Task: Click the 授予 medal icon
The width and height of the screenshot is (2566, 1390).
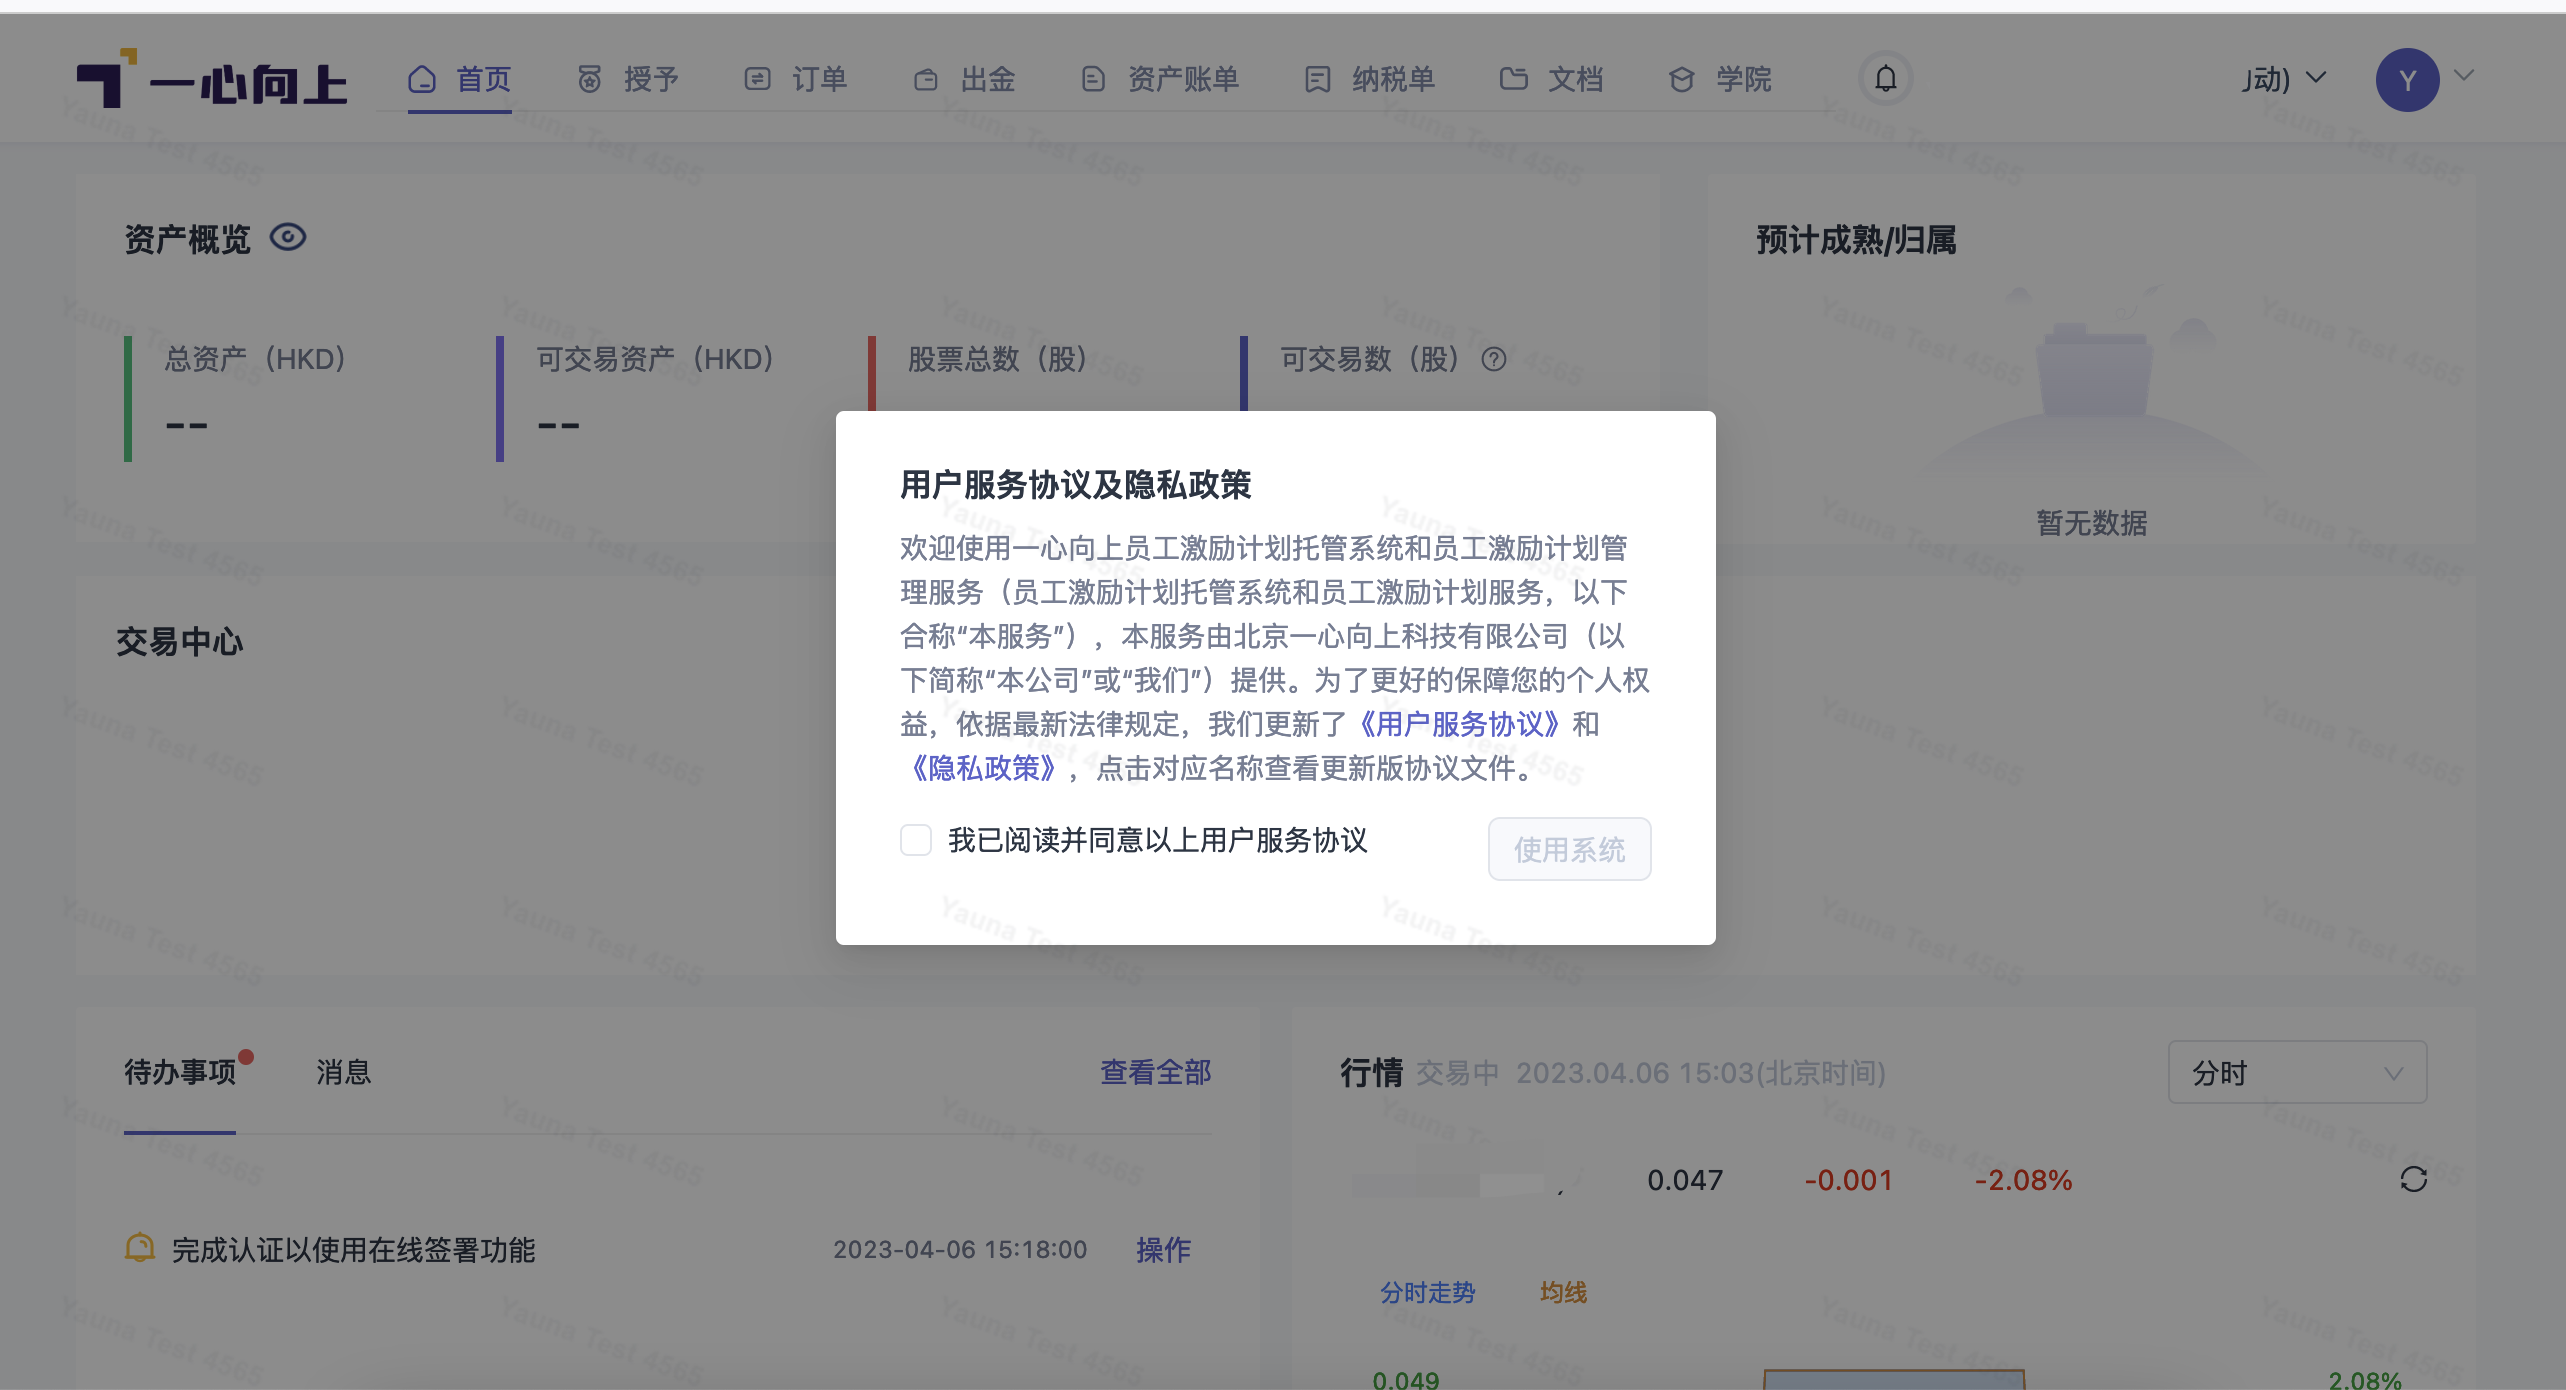Action: [x=590, y=79]
